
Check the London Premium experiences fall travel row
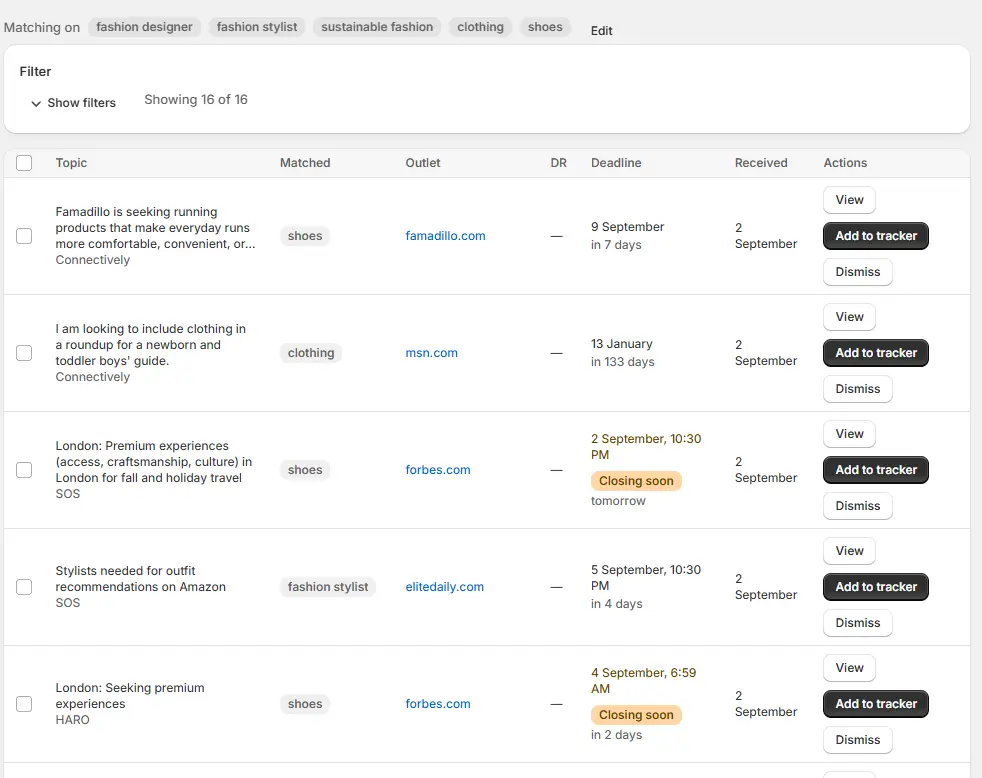(24, 470)
